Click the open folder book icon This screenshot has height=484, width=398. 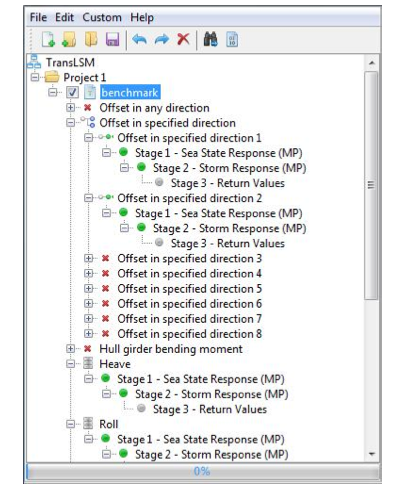[91, 39]
